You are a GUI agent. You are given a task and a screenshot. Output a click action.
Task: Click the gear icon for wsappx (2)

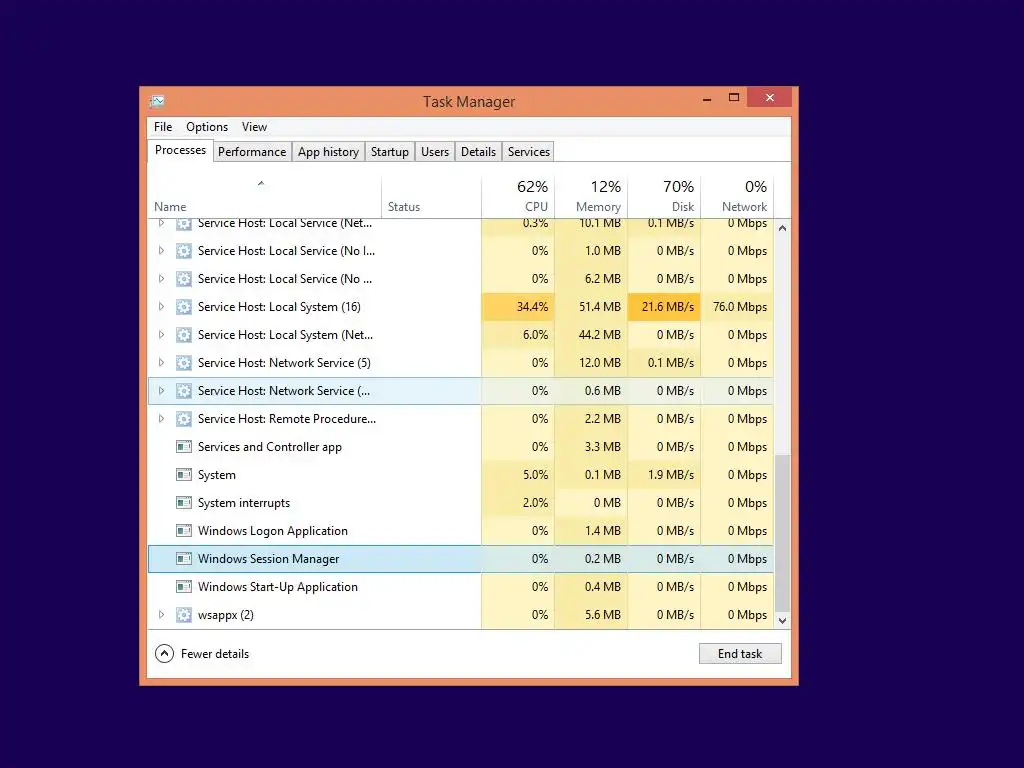tap(184, 615)
